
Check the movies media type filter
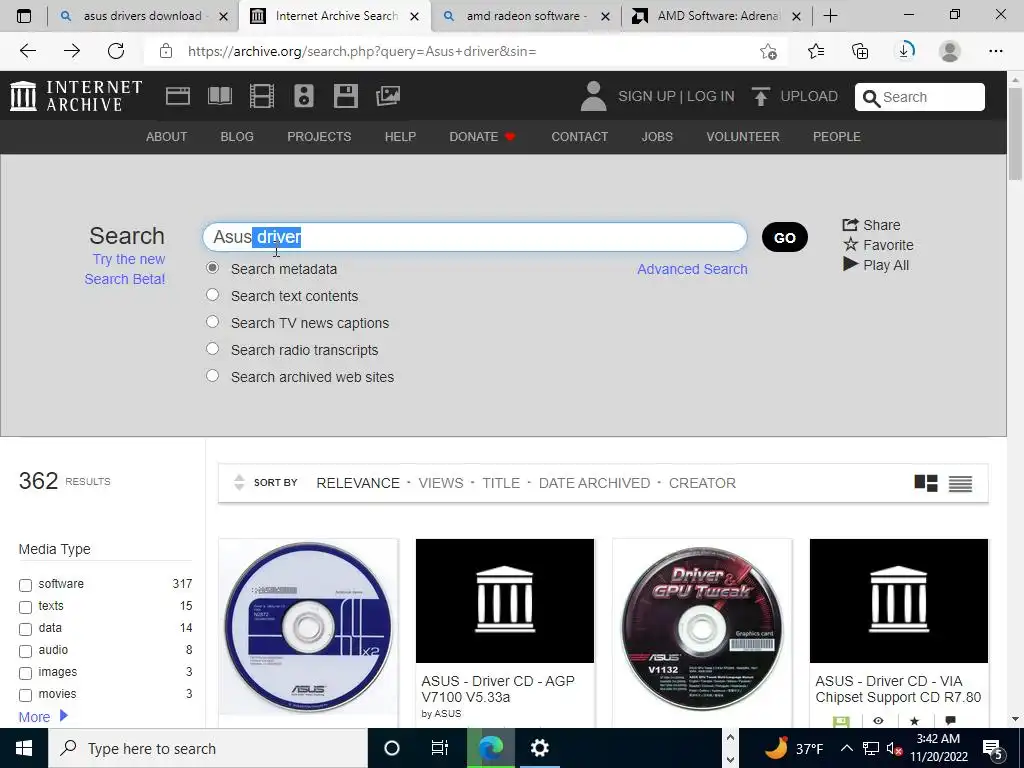[x=25, y=696]
